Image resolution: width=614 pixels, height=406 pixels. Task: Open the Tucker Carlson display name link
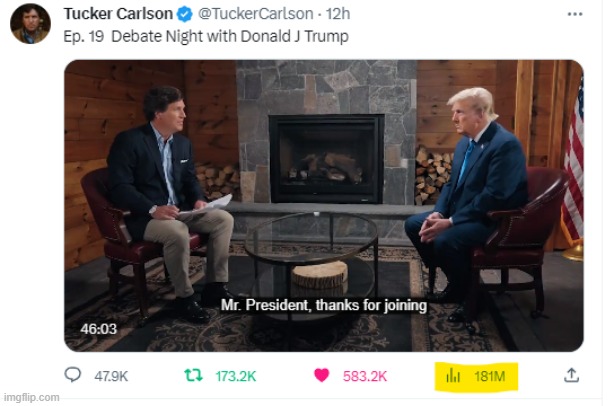118,14
